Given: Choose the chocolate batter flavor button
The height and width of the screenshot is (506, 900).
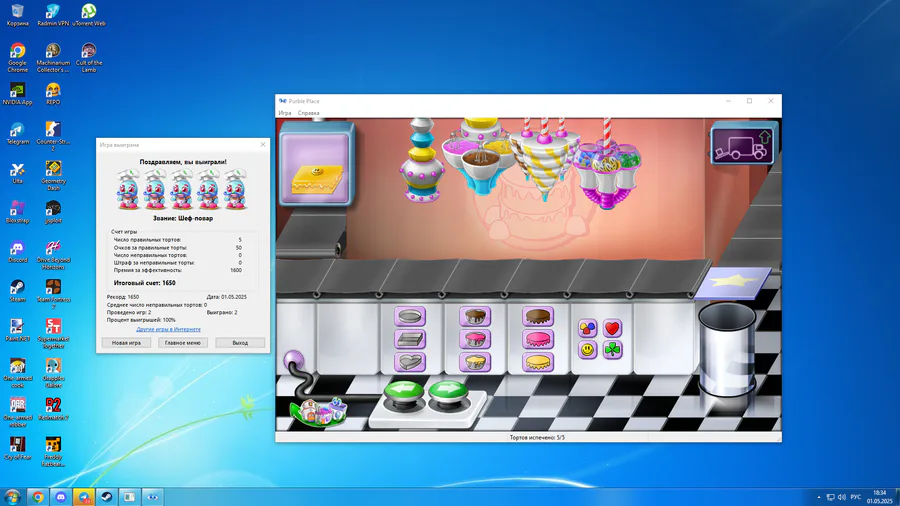Looking at the screenshot, I should coord(475,316).
